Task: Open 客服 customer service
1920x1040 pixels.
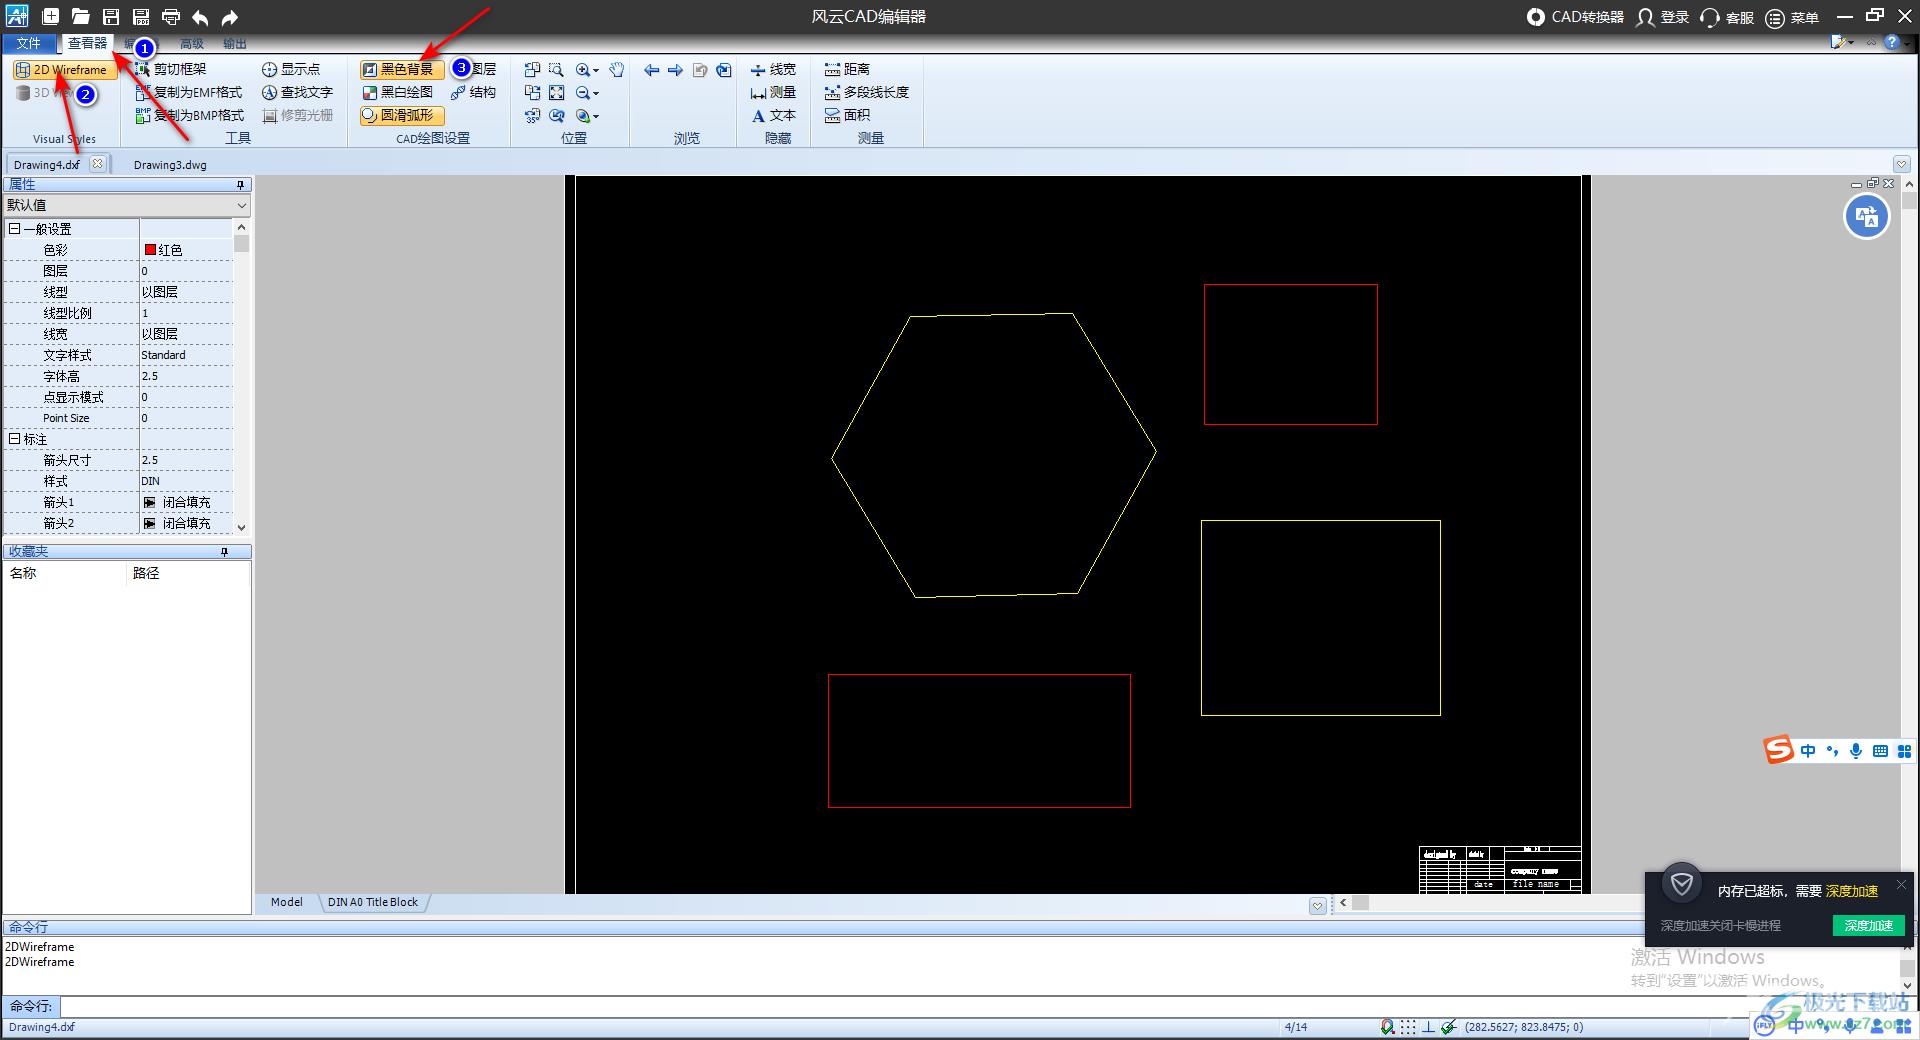Action: (1727, 17)
